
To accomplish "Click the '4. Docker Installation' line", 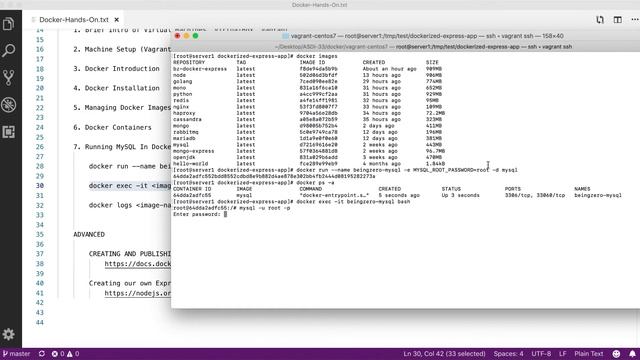I will (116, 88).
